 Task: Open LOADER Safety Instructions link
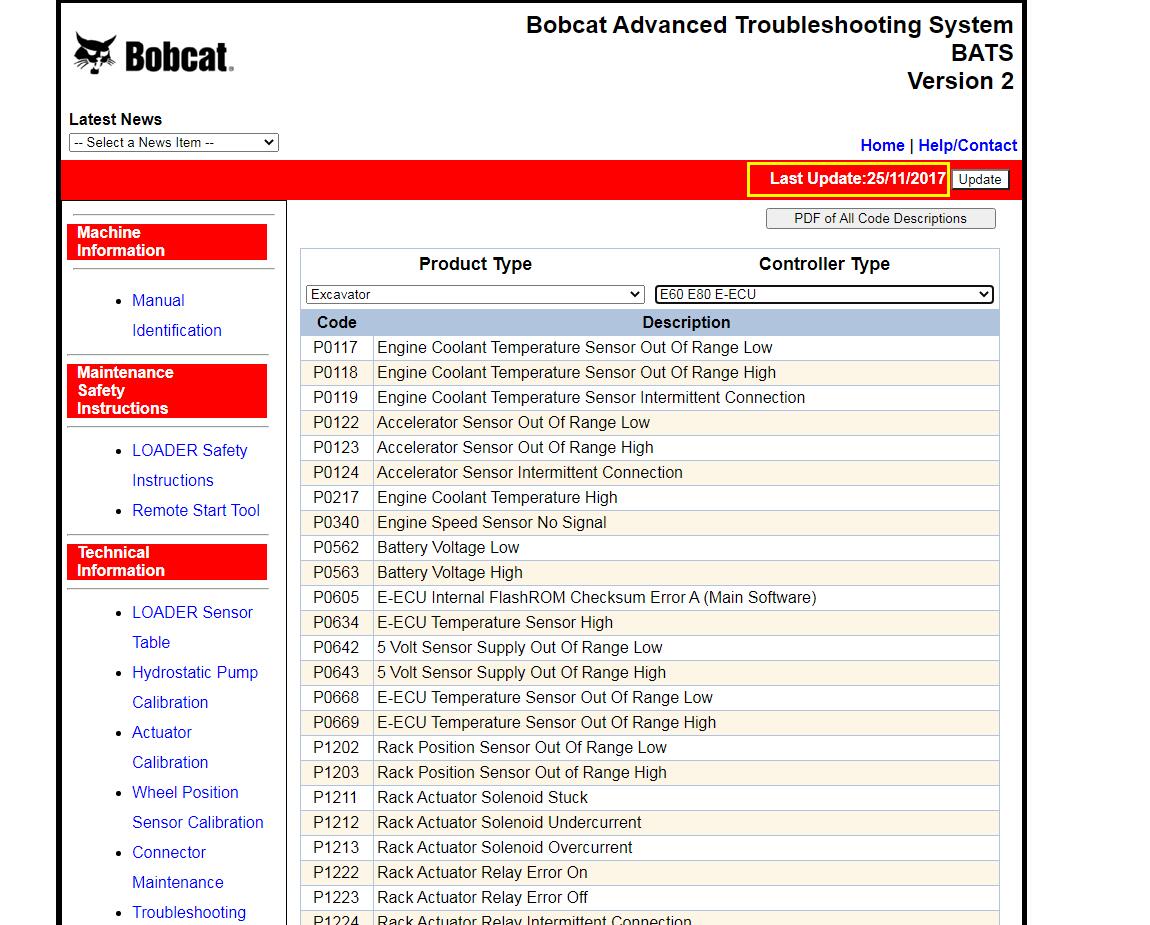coord(189,465)
